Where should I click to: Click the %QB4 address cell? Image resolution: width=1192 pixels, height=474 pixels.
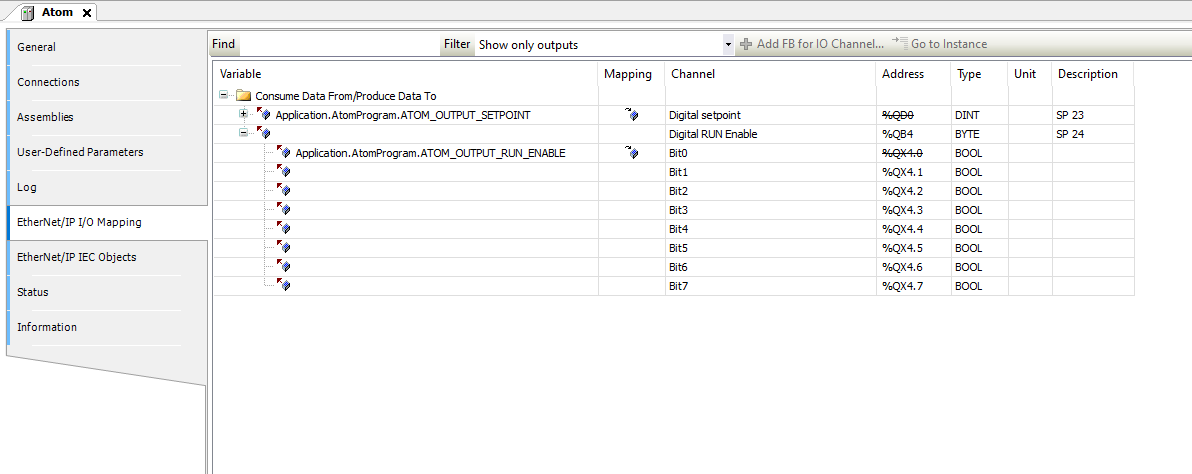[x=914, y=134]
